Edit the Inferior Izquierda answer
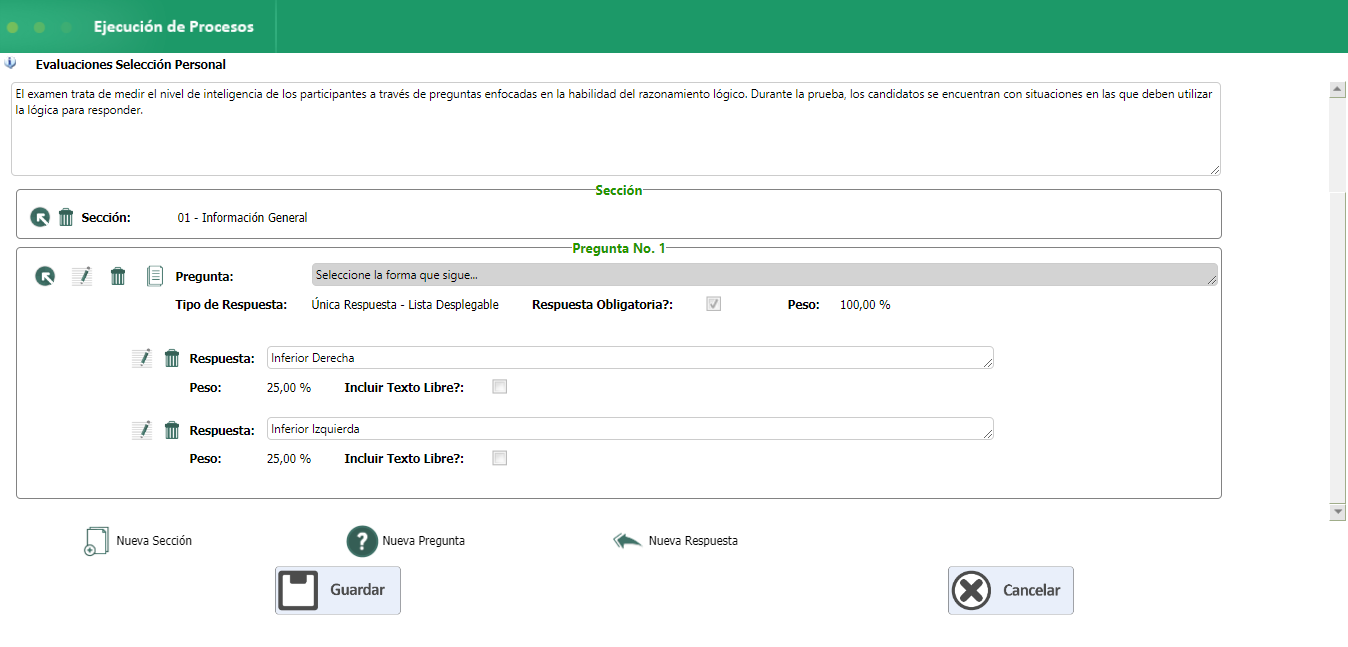 pos(142,430)
